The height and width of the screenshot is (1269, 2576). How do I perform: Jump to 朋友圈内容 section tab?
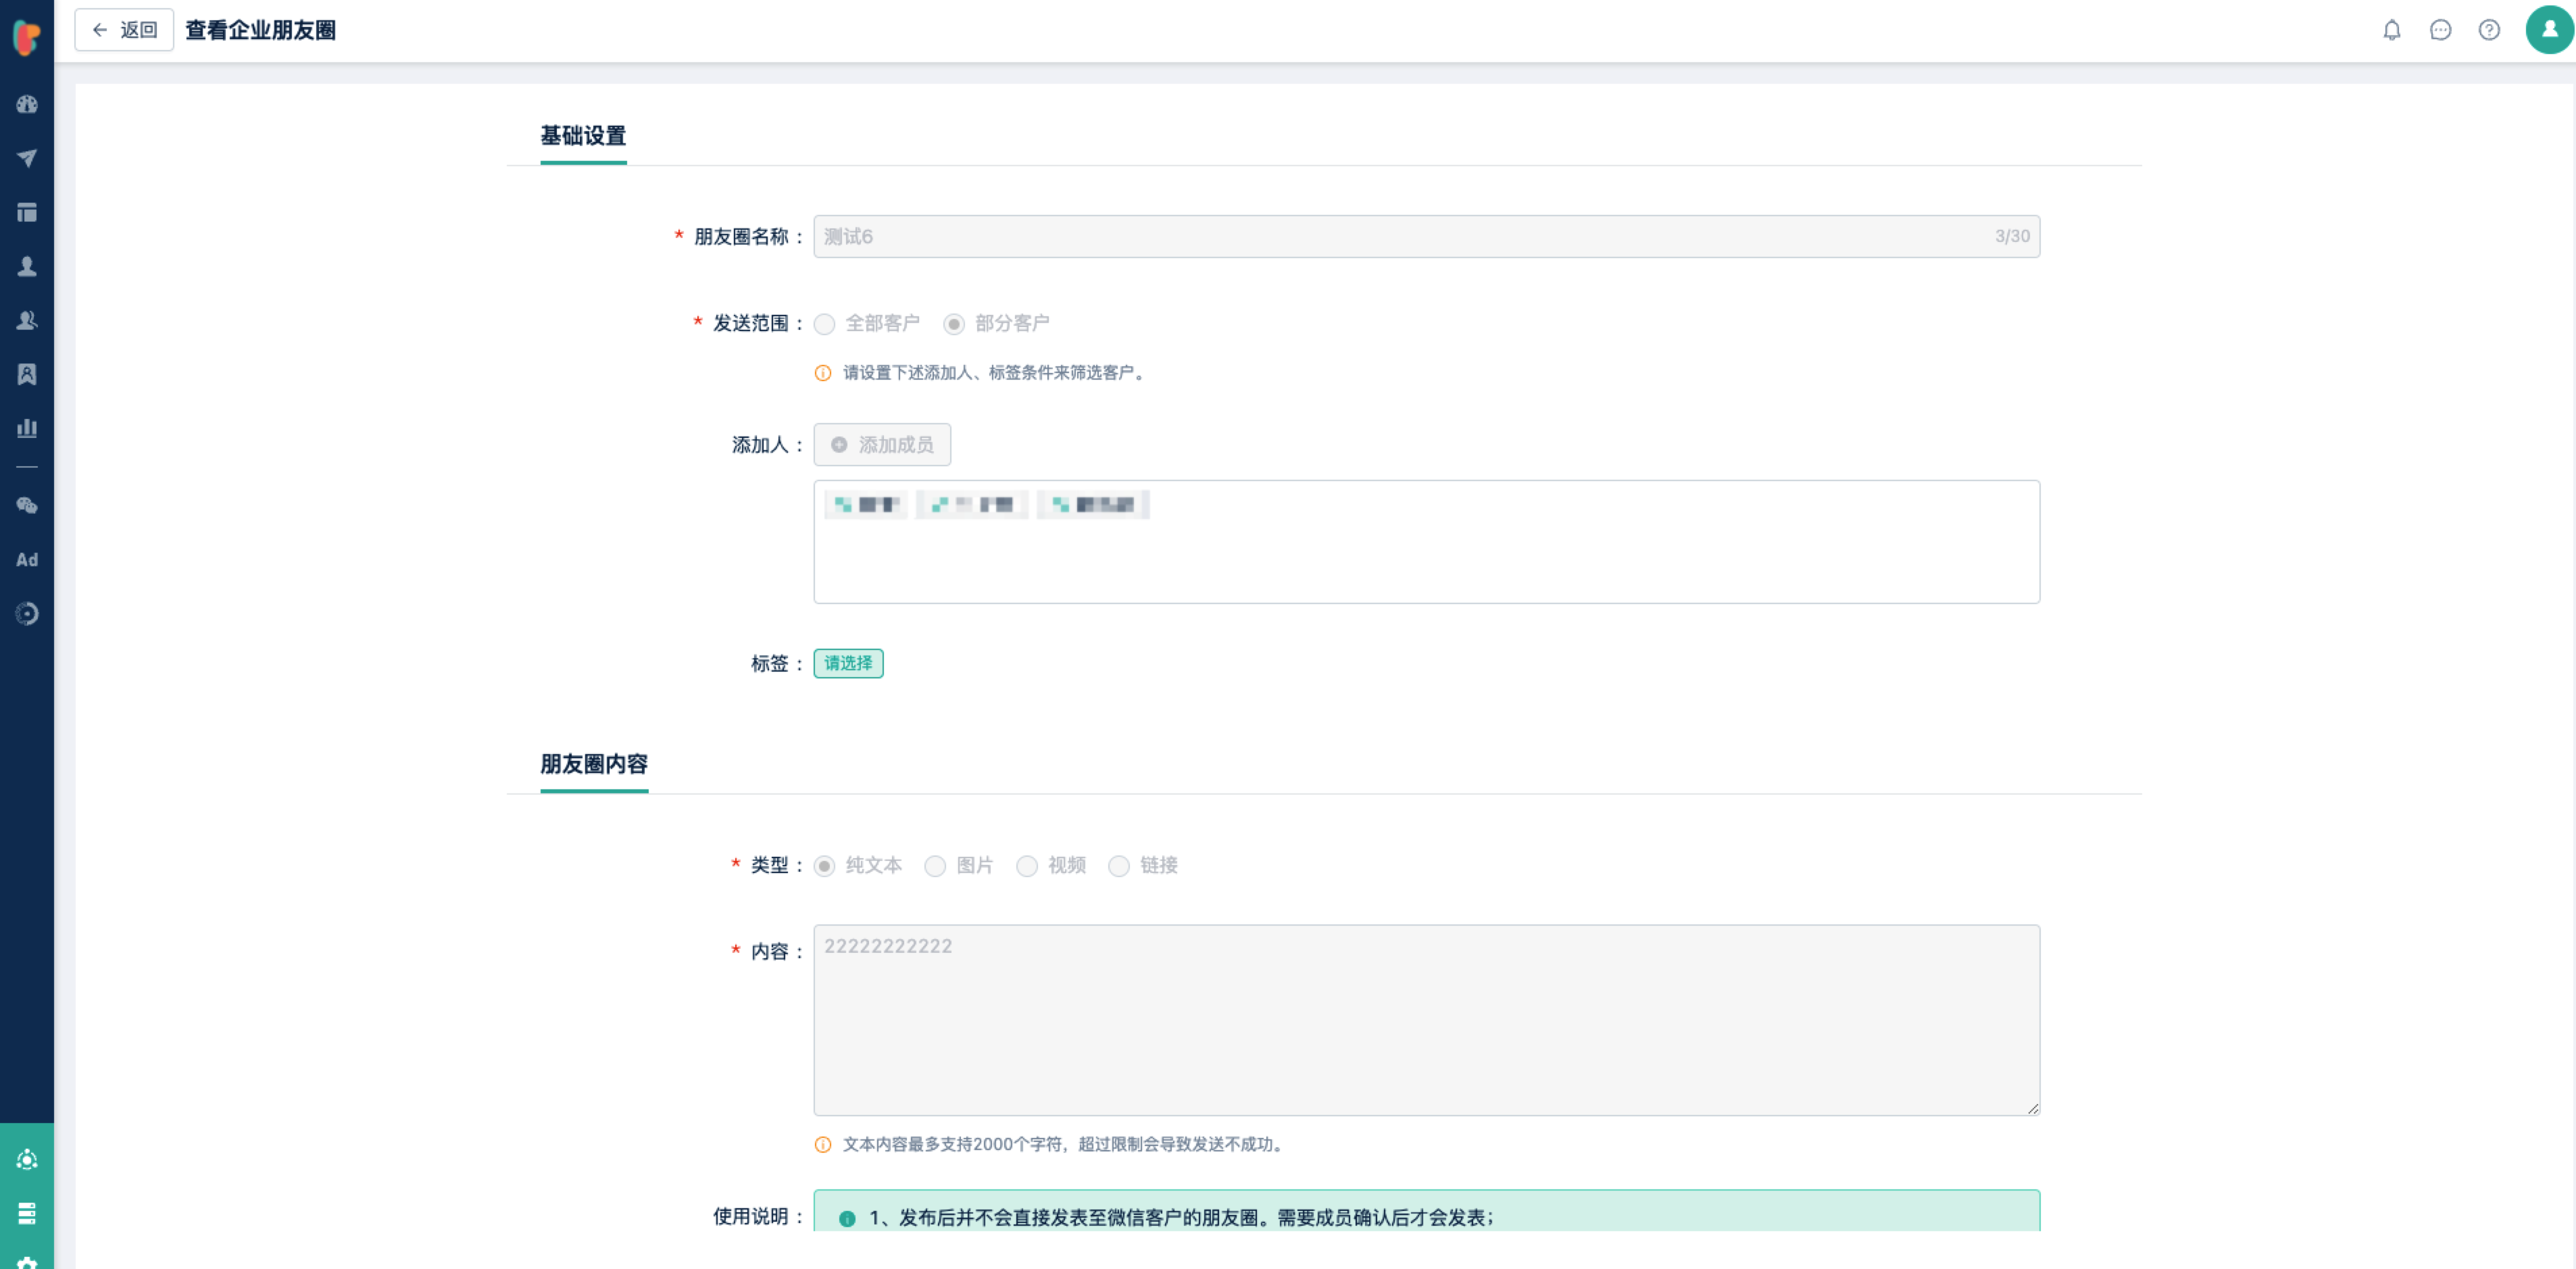(x=594, y=764)
